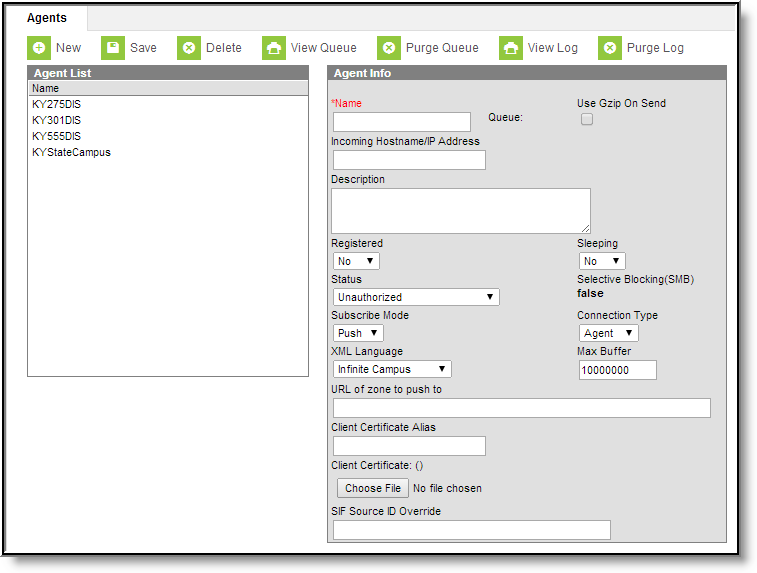Click the Selective Blocking false value

[x=590, y=293]
